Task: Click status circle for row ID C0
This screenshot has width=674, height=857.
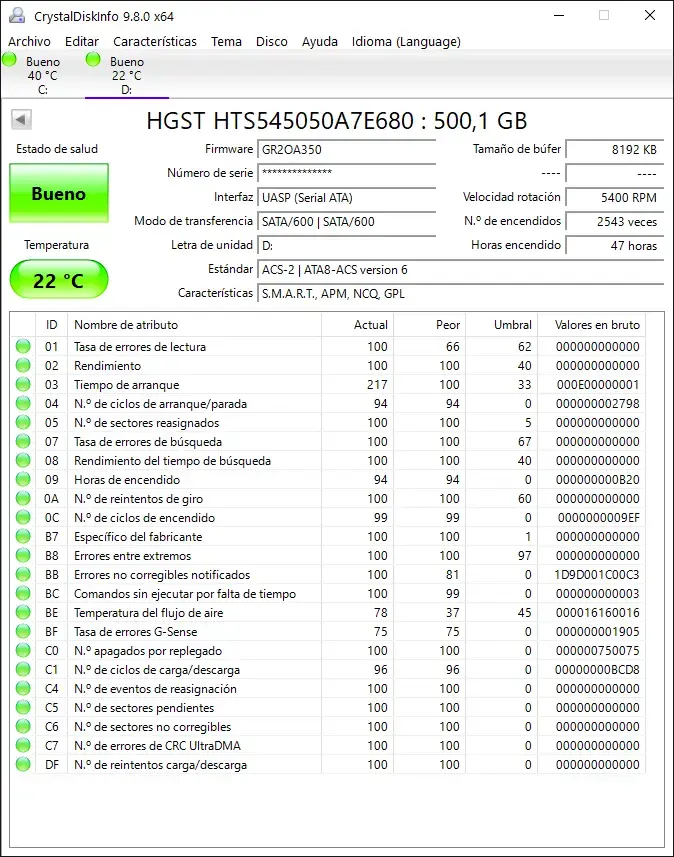Action: (x=23, y=650)
